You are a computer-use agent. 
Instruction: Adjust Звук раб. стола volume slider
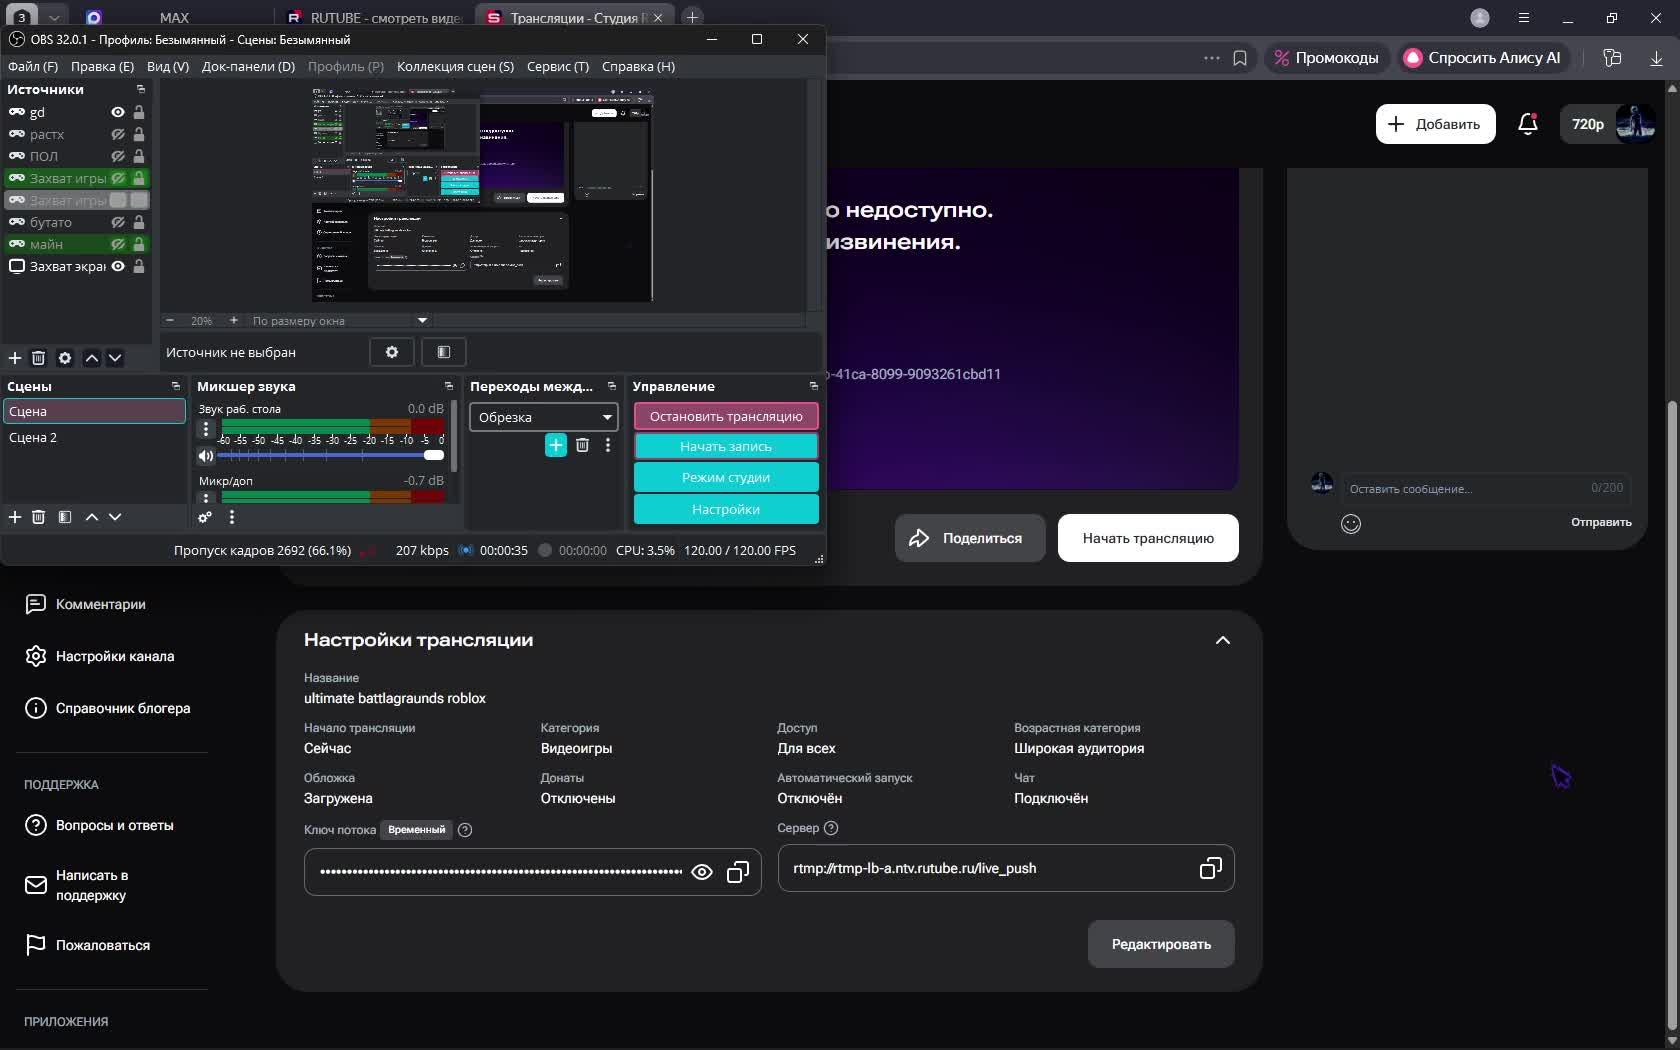tap(331, 456)
